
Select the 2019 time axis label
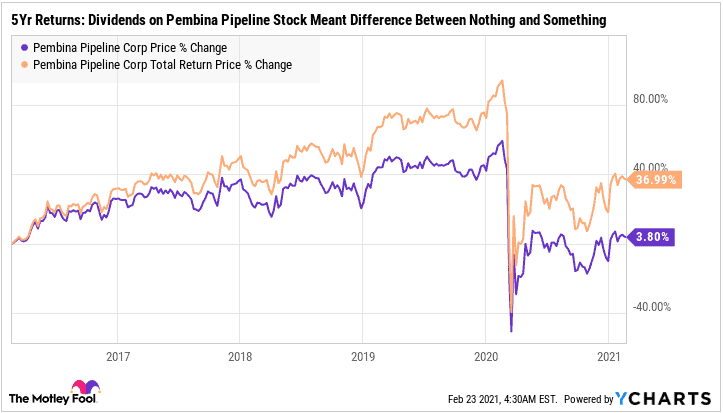coord(363,356)
